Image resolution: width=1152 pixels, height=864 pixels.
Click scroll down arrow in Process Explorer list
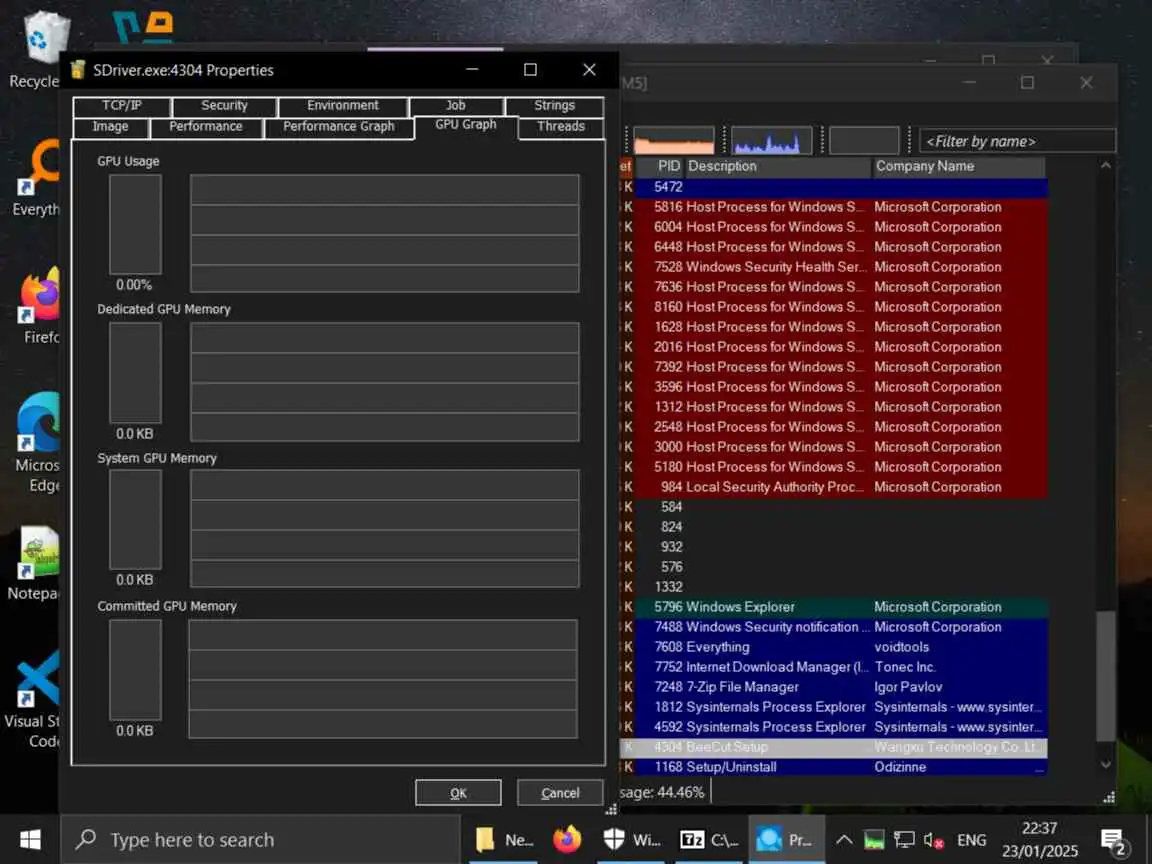pyautogui.click(x=1106, y=765)
